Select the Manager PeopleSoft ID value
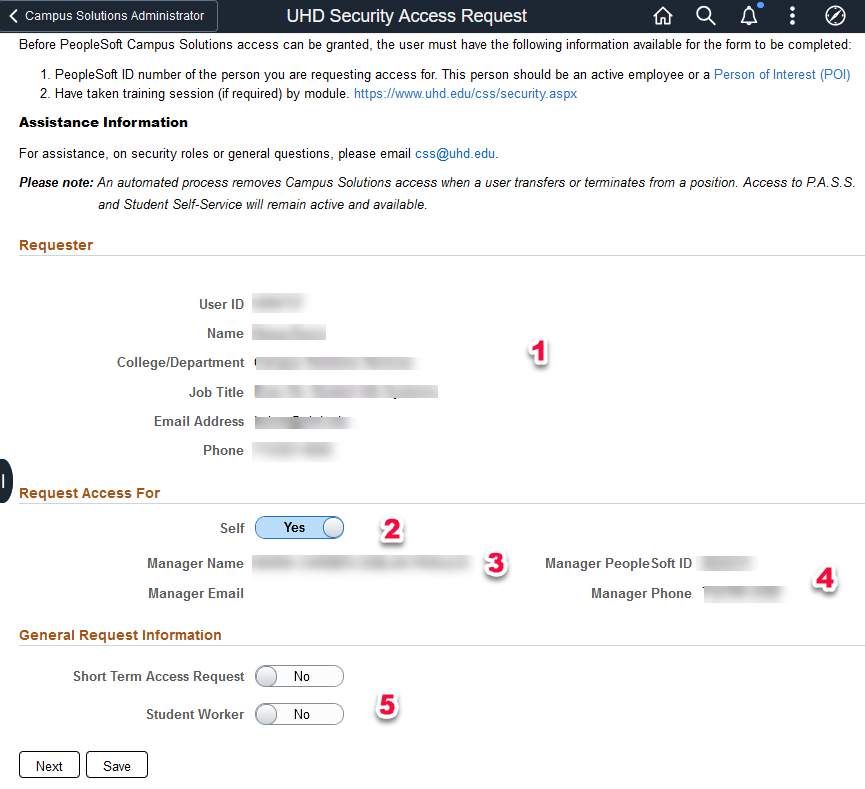The width and height of the screenshot is (865, 789). [x=727, y=563]
